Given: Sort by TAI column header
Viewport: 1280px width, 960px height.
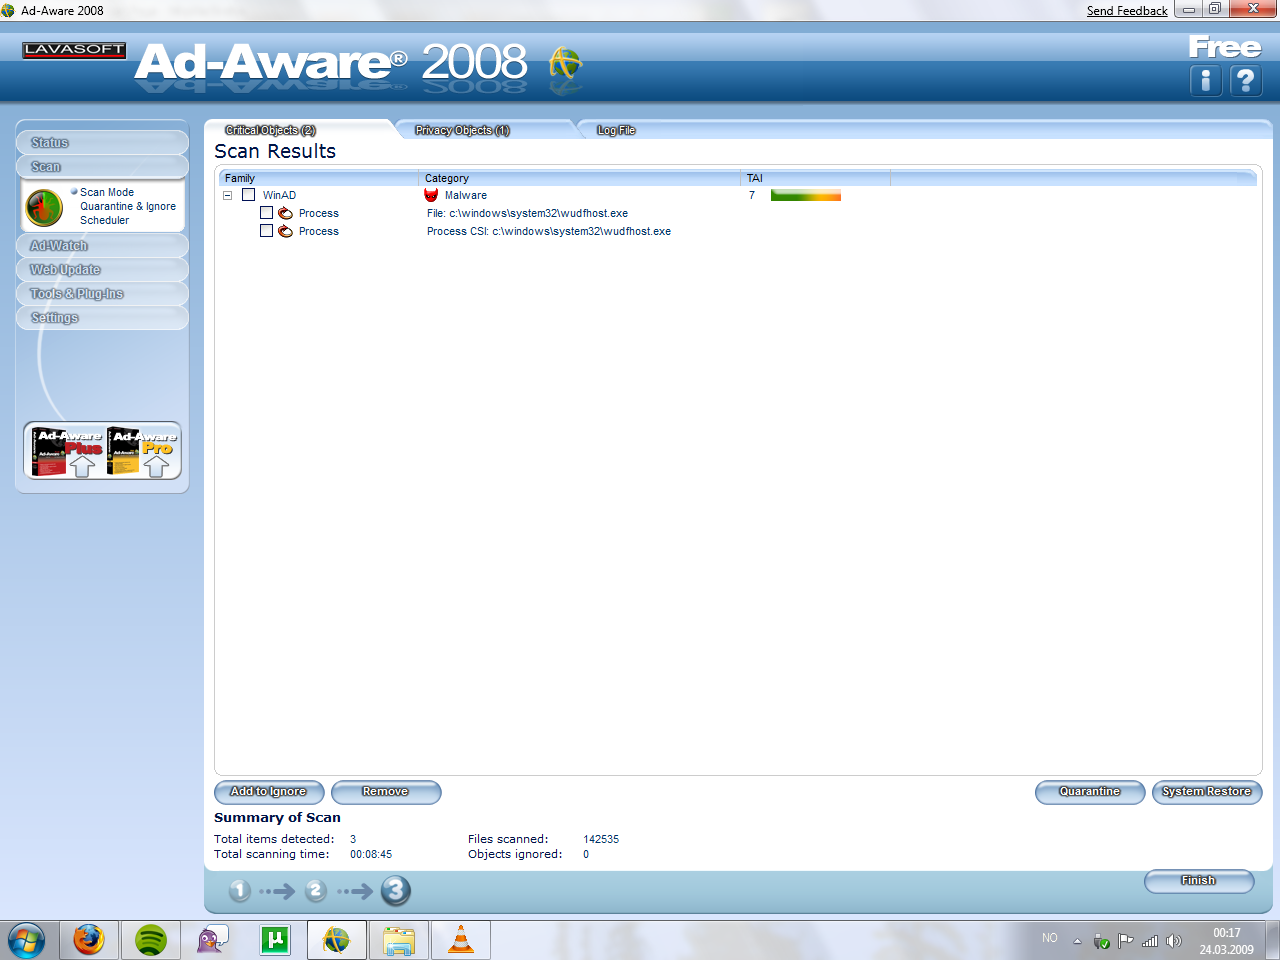Looking at the screenshot, I should [x=815, y=178].
